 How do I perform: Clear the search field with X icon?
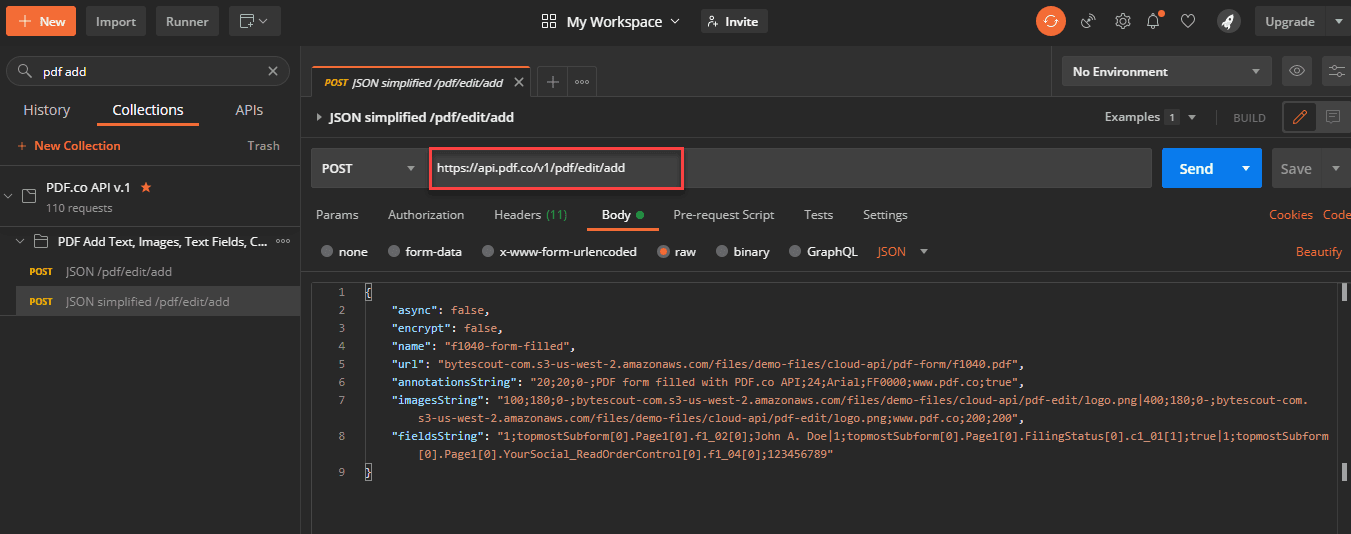point(273,71)
